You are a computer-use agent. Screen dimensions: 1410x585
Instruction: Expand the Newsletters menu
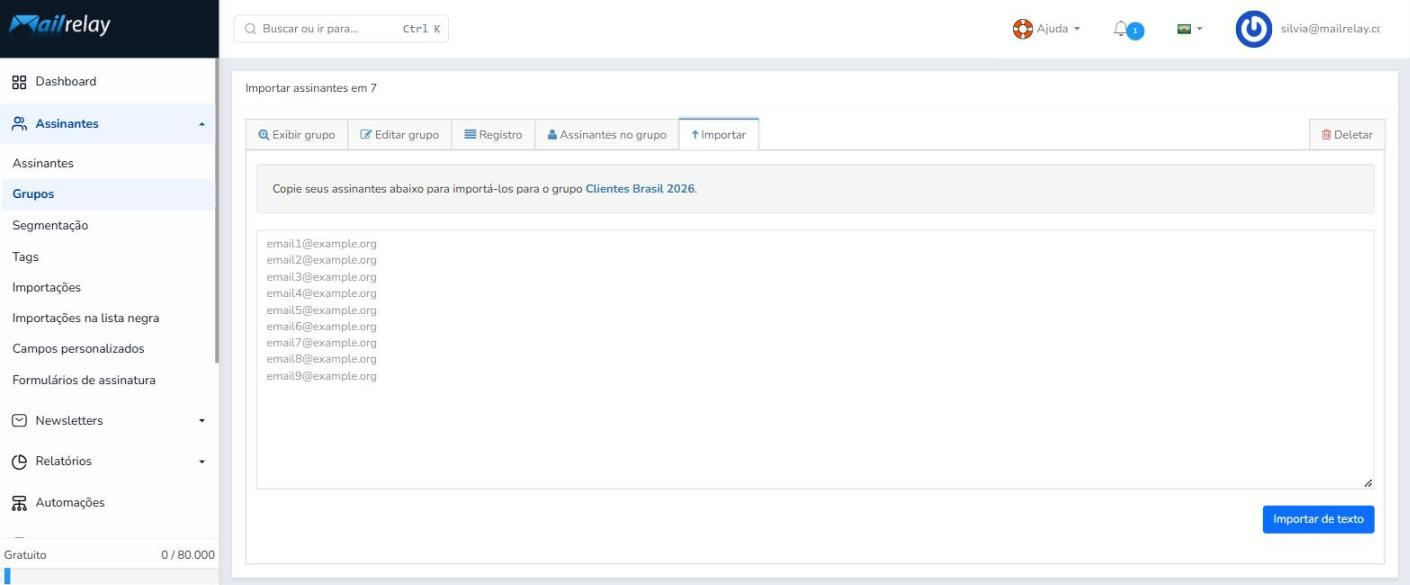tap(202, 421)
